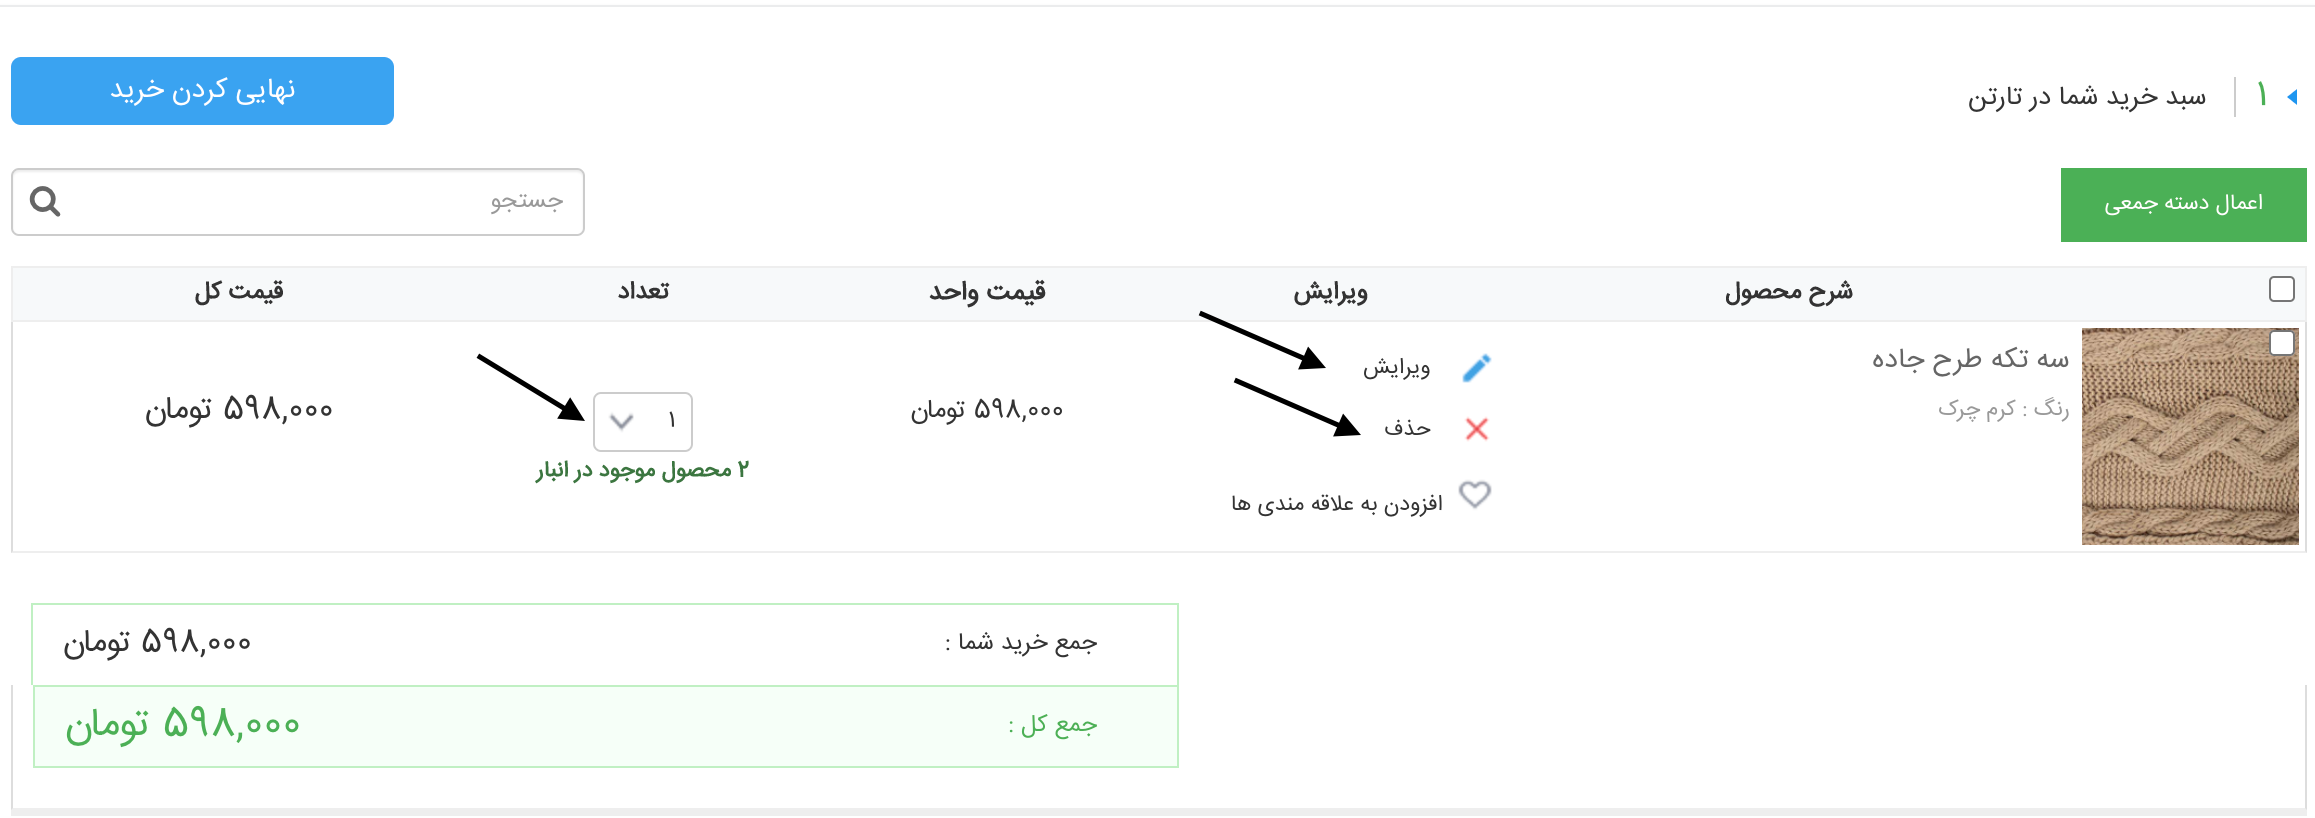Click the green اعمال دسته جمعی button
Screen dimensions: 2315x818
[x=2182, y=204]
